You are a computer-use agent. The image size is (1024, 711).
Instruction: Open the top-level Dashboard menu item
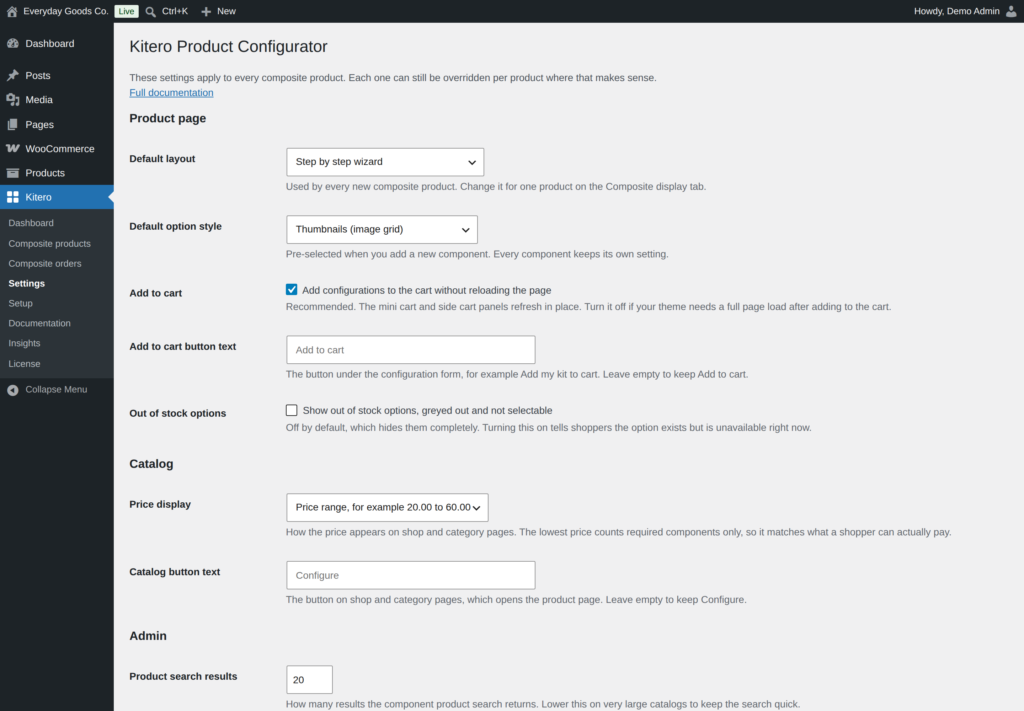point(57,43)
